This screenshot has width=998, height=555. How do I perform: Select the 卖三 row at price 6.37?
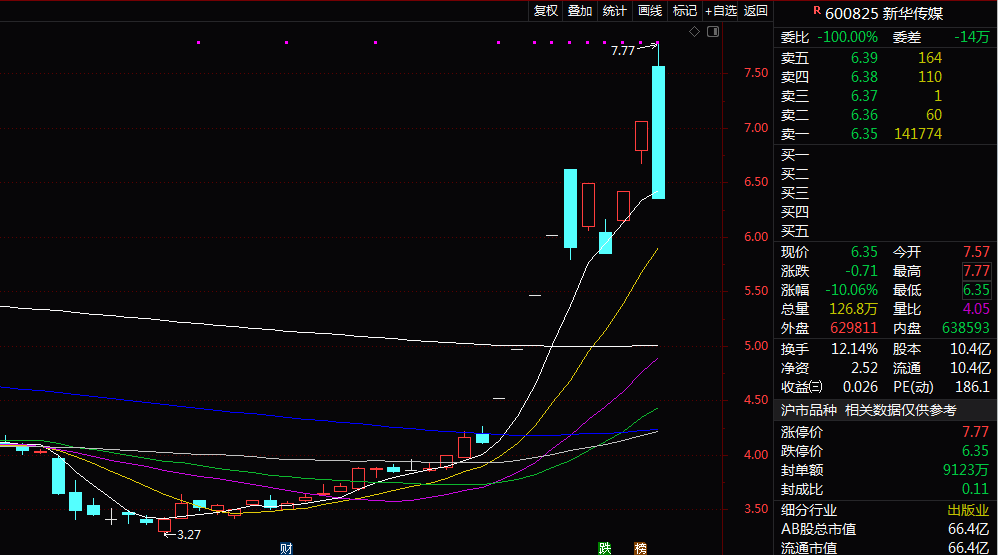click(x=885, y=96)
